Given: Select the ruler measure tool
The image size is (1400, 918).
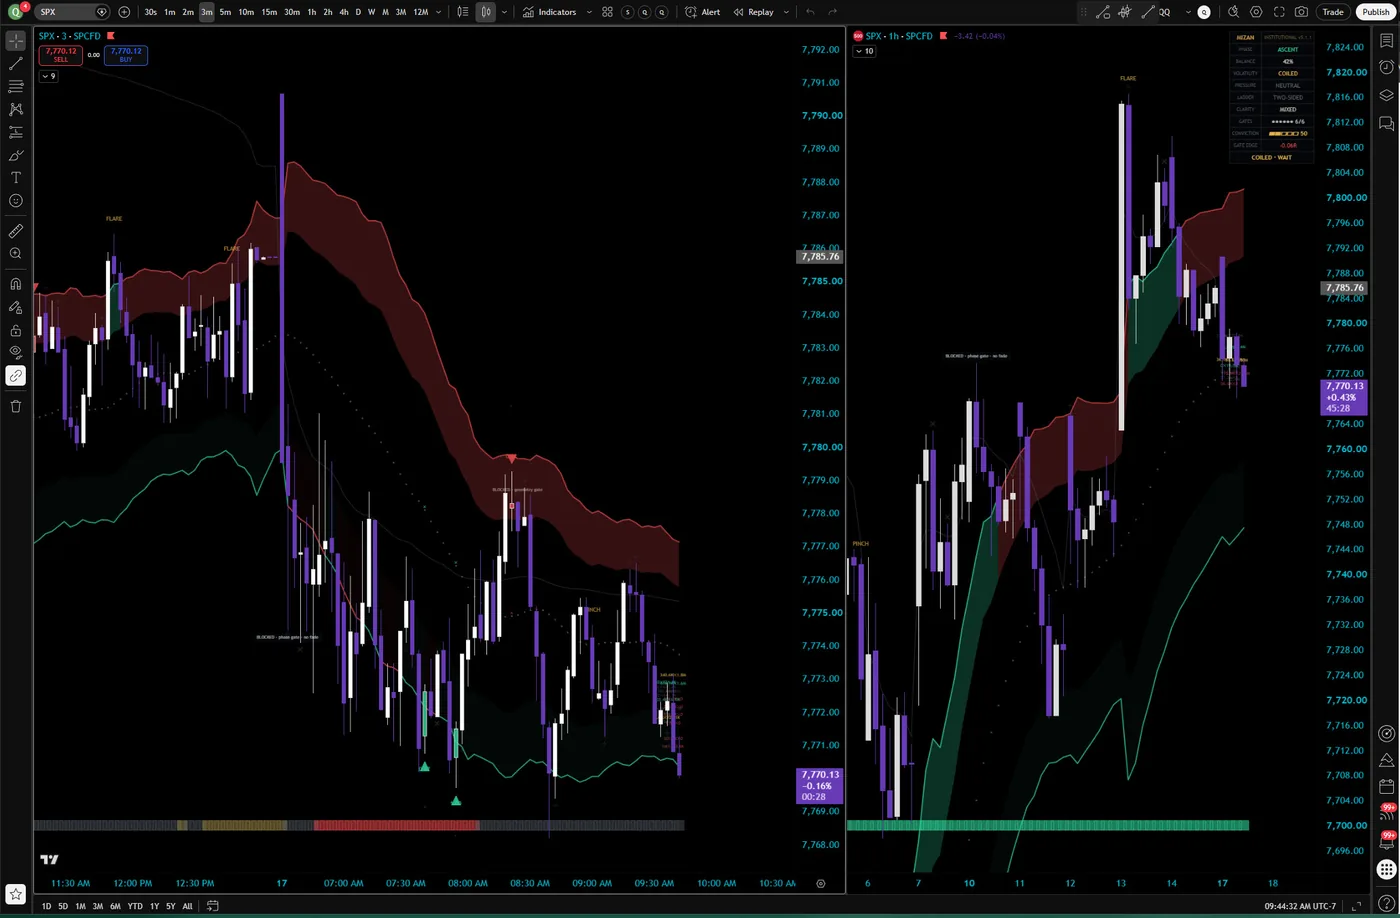Looking at the screenshot, I should pyautogui.click(x=16, y=231).
